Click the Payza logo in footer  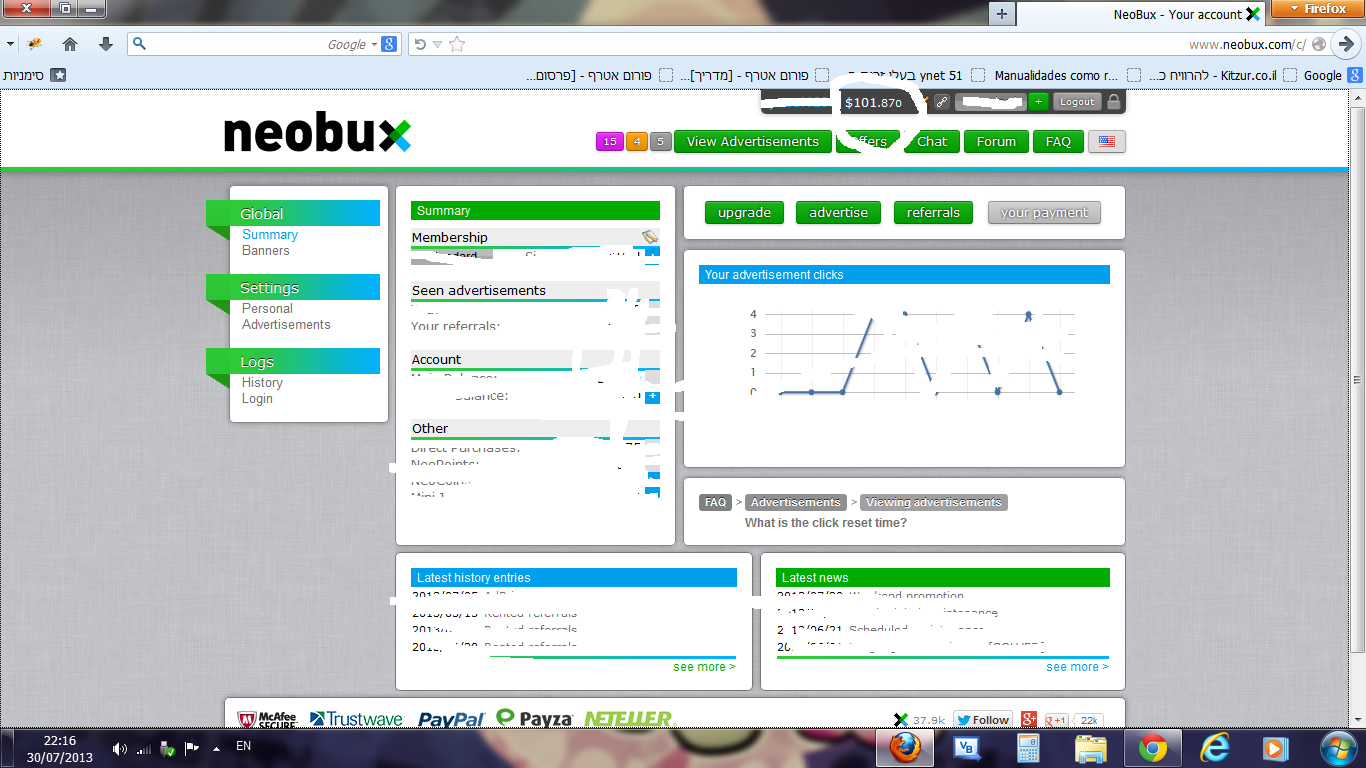click(x=534, y=719)
